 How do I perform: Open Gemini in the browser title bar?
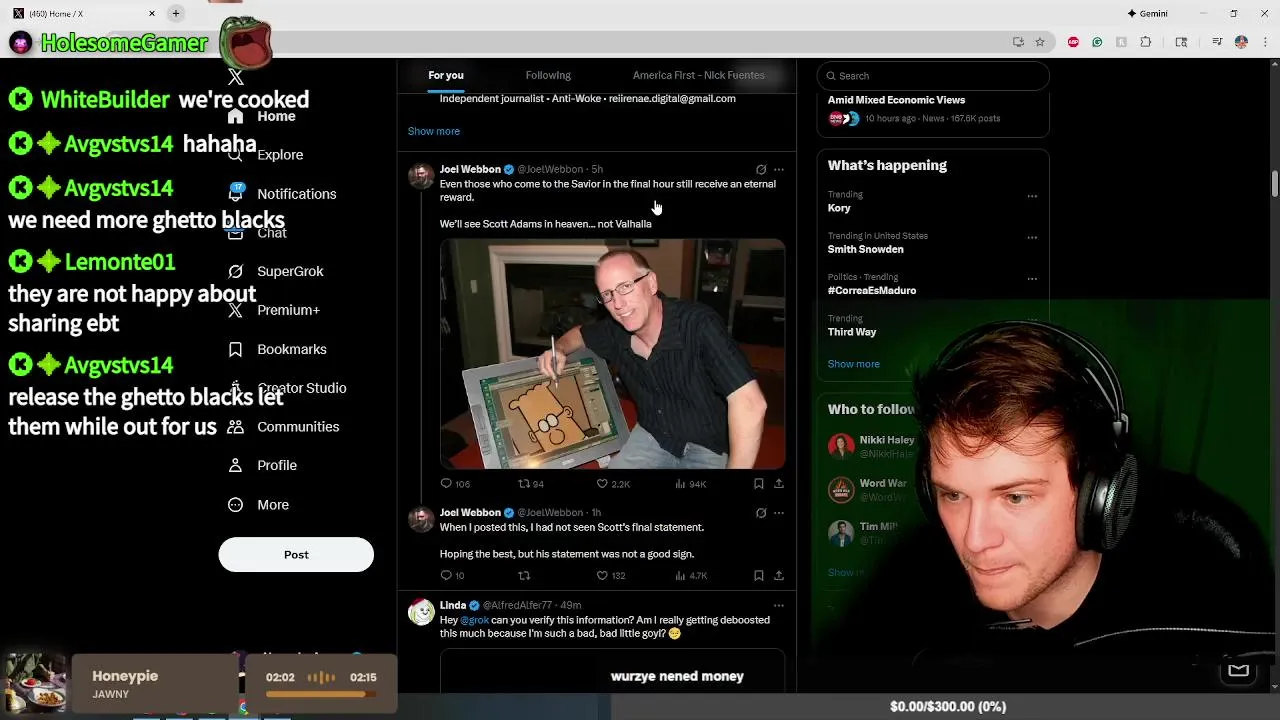[1147, 13]
